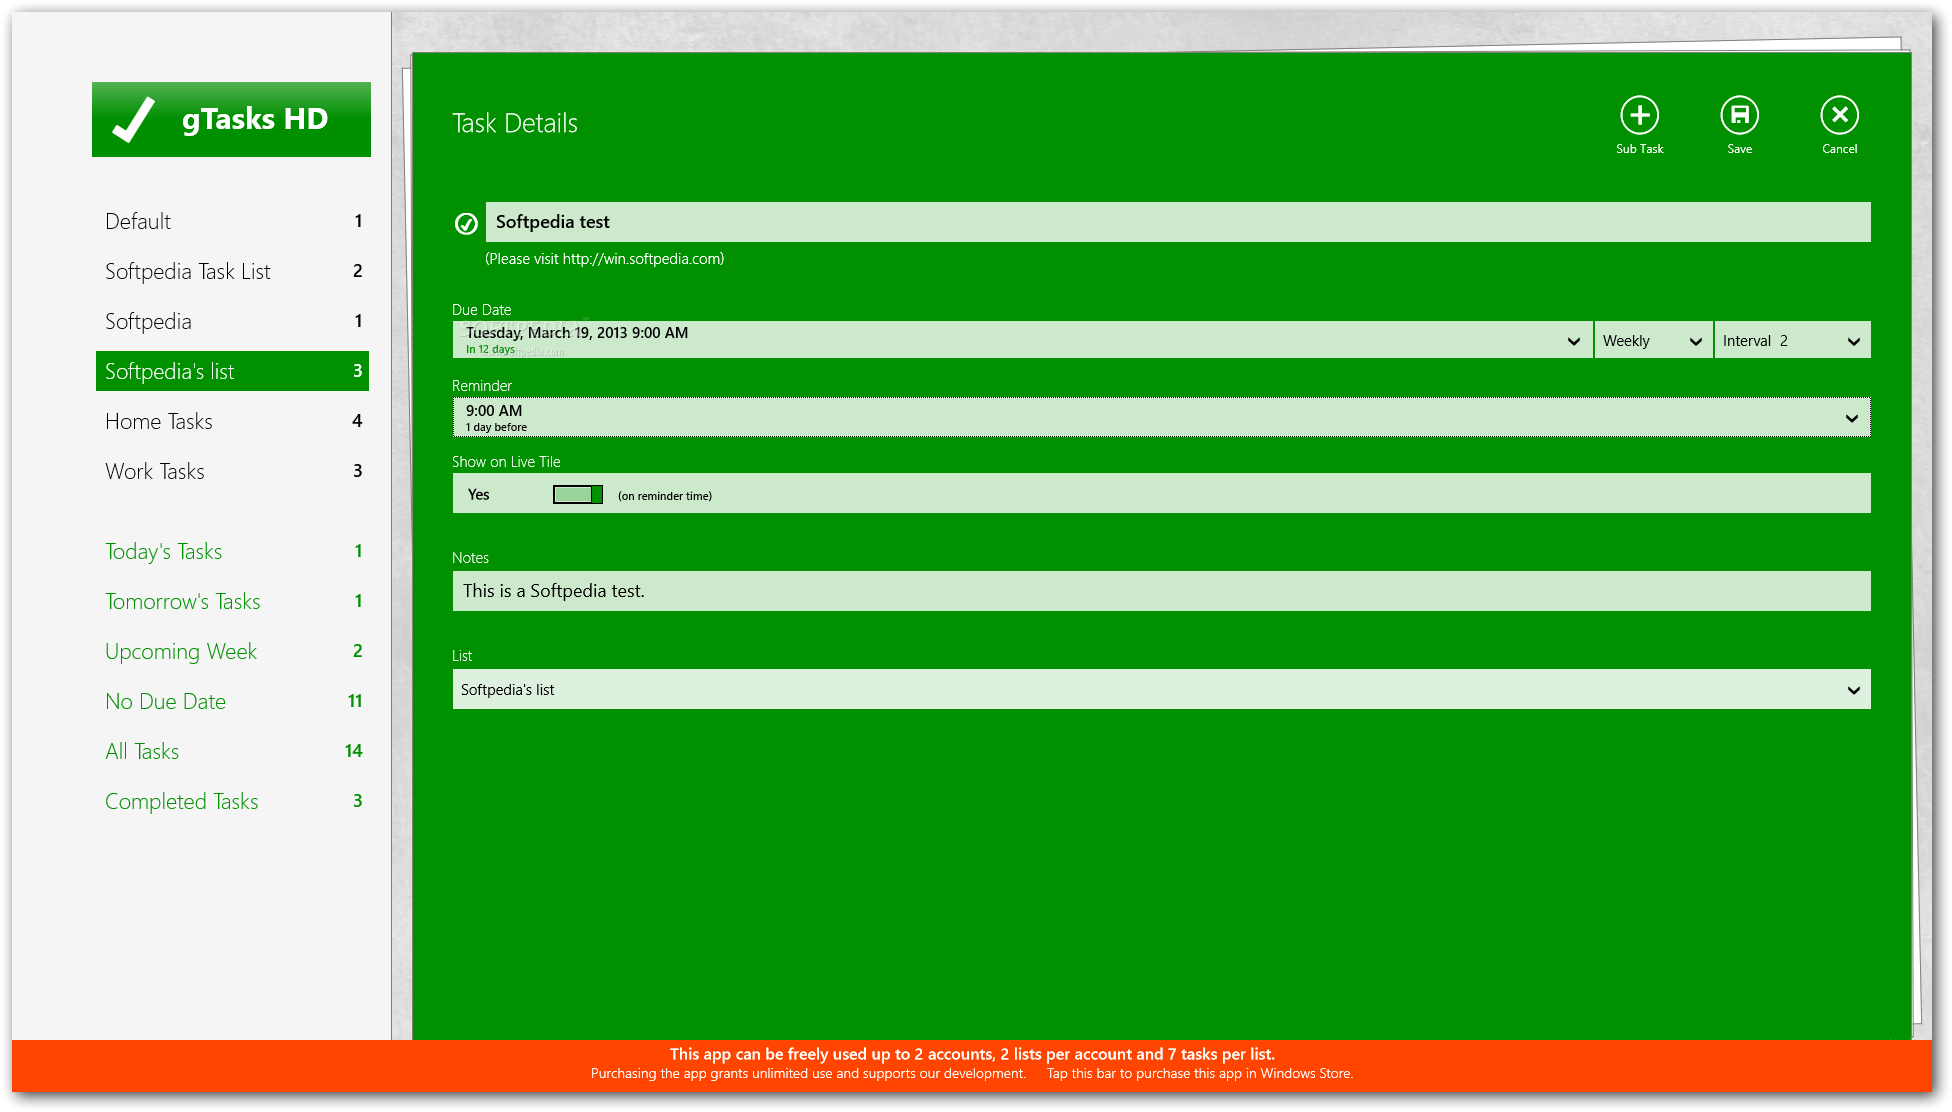Click the "(on reminder time)" text
The image size is (1952, 1112).
point(665,496)
